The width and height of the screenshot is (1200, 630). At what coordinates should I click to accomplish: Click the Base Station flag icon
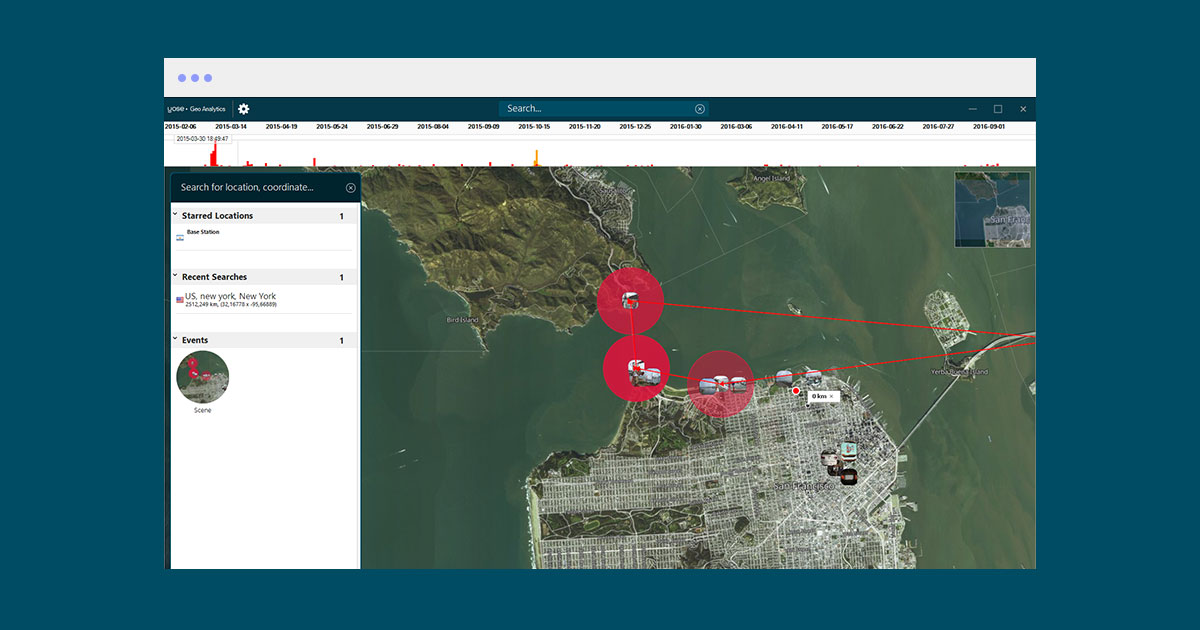[x=180, y=238]
